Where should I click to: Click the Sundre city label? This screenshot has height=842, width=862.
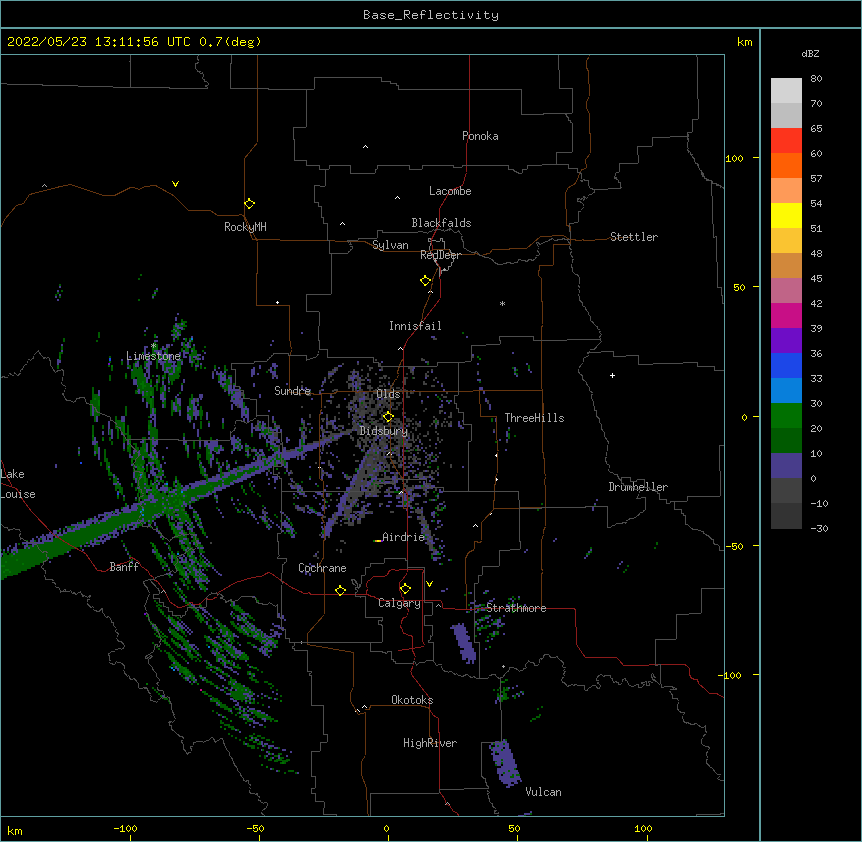pos(292,391)
